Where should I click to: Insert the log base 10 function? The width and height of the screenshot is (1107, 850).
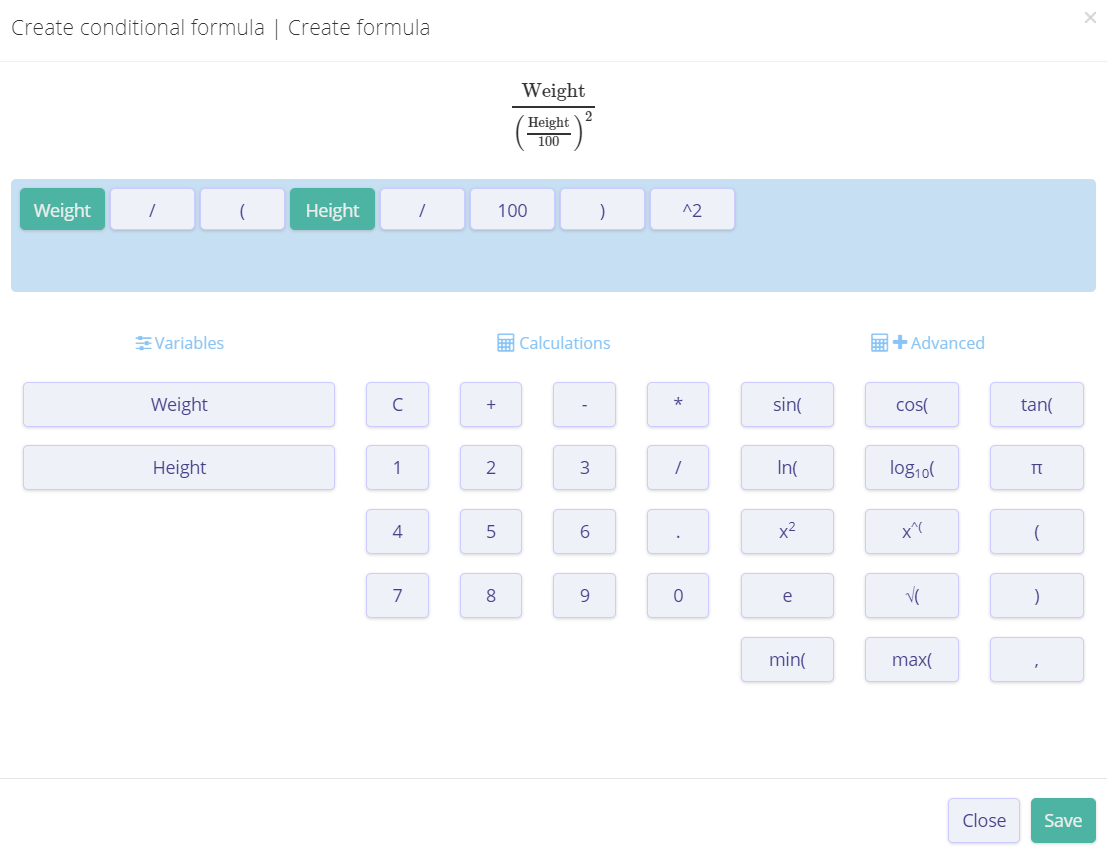point(911,467)
